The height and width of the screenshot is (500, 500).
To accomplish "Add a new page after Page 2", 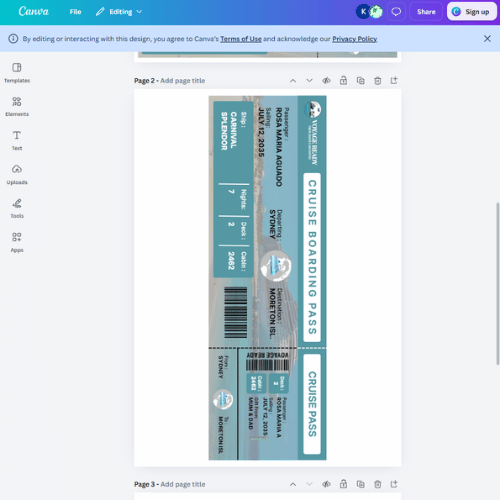I will (x=394, y=81).
